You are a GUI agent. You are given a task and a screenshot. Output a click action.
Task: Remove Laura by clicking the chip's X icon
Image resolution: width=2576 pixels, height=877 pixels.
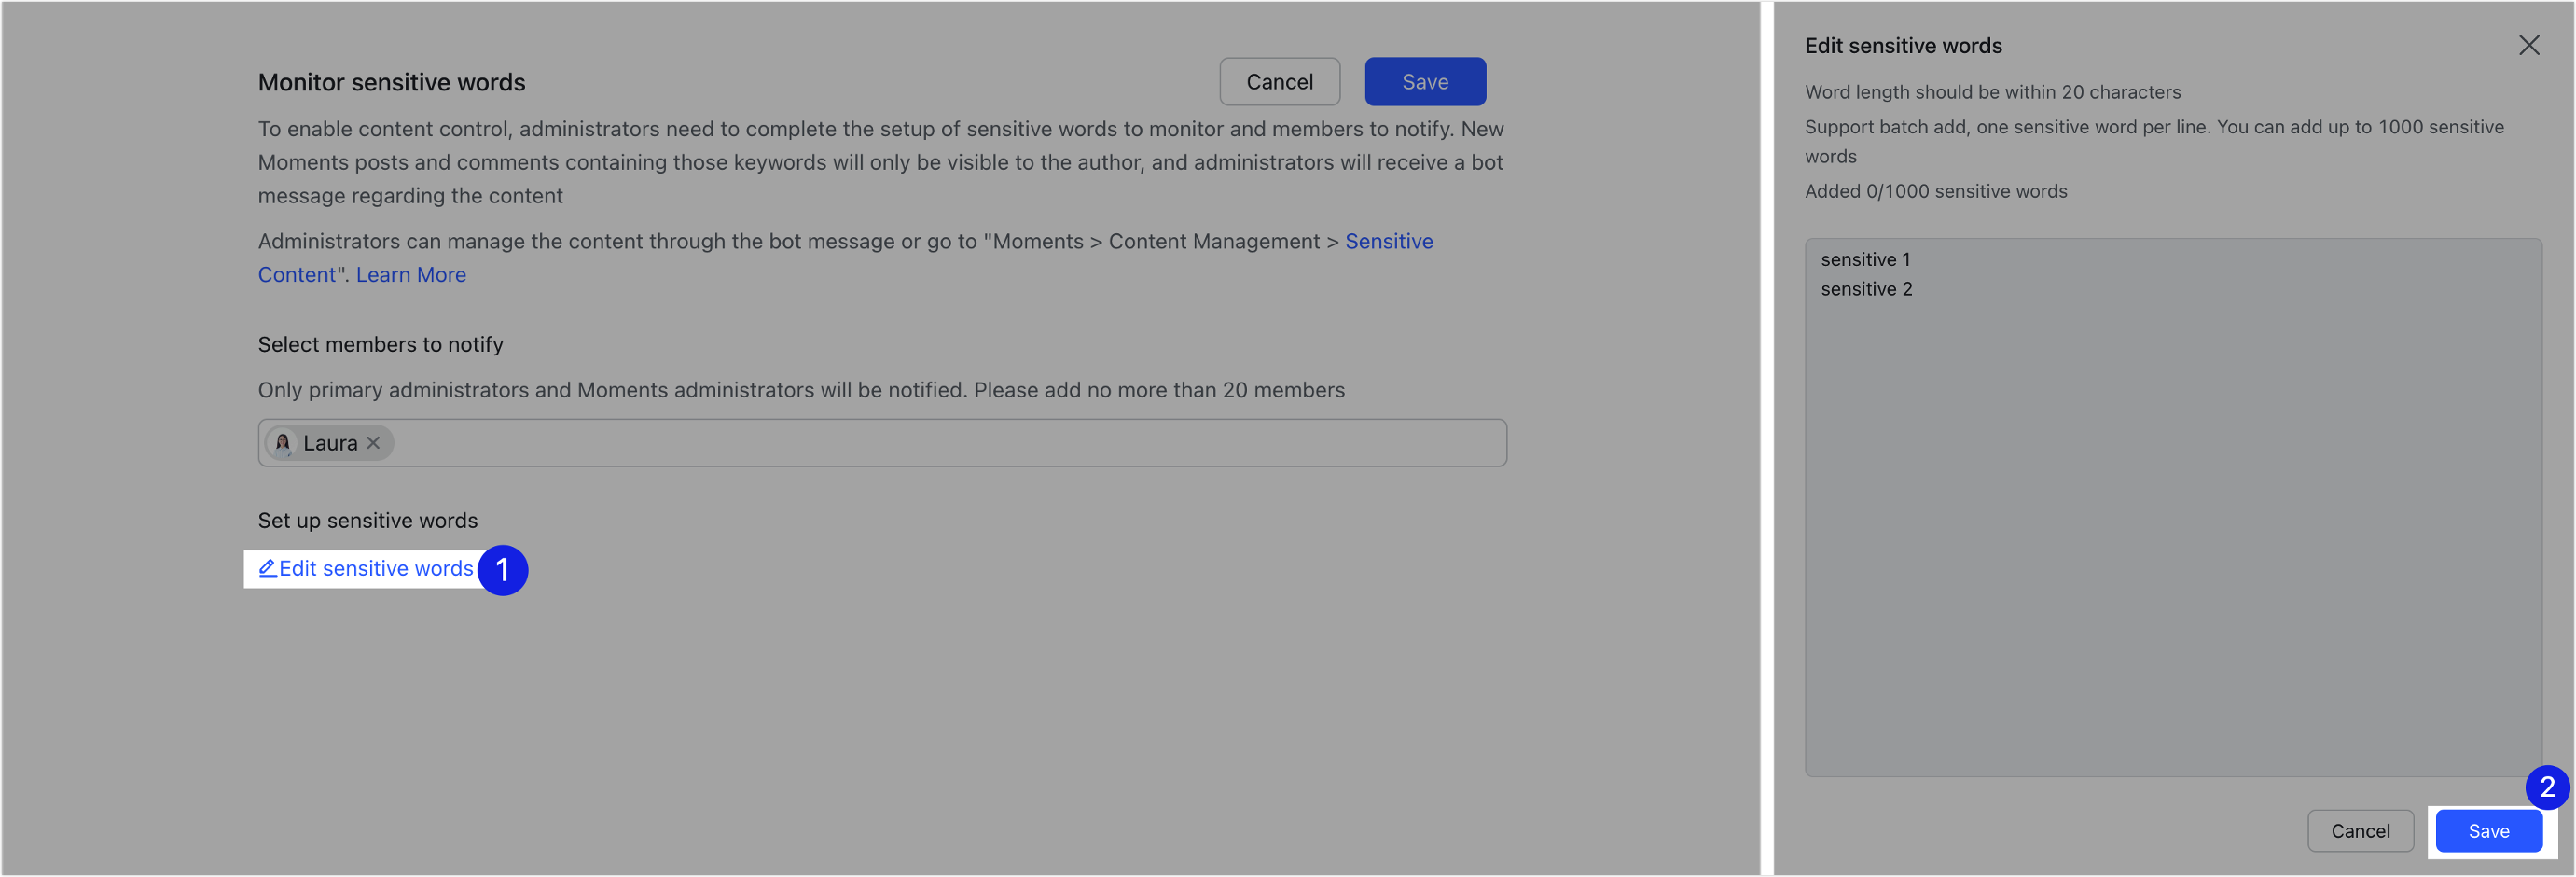[374, 442]
